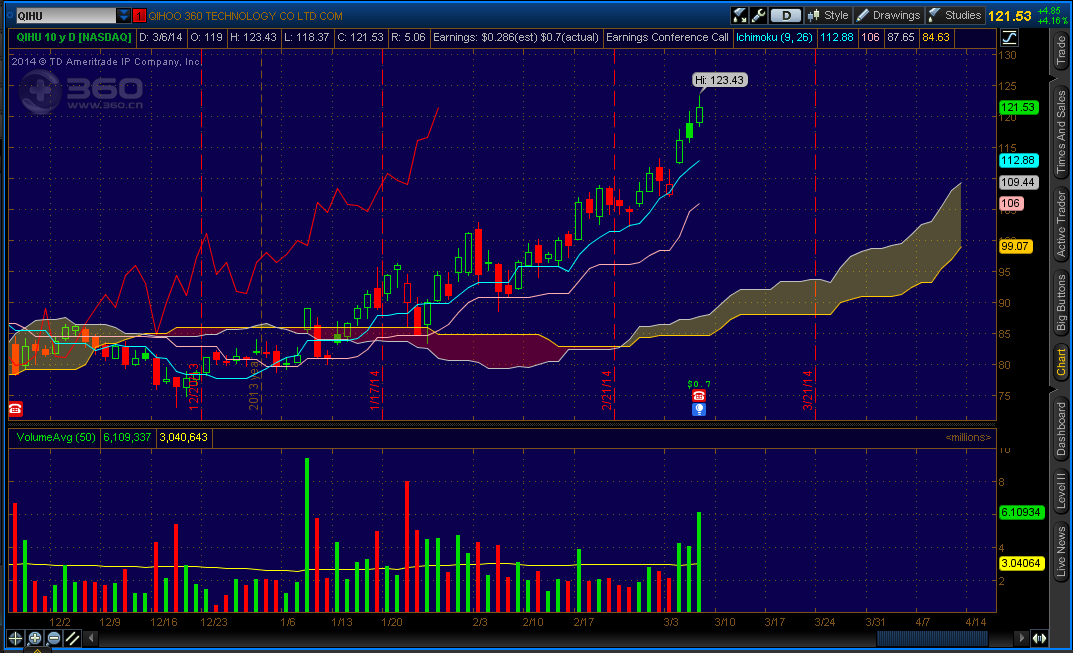
Task: Toggle the log/scale curve icon
Action: pos(1009,38)
